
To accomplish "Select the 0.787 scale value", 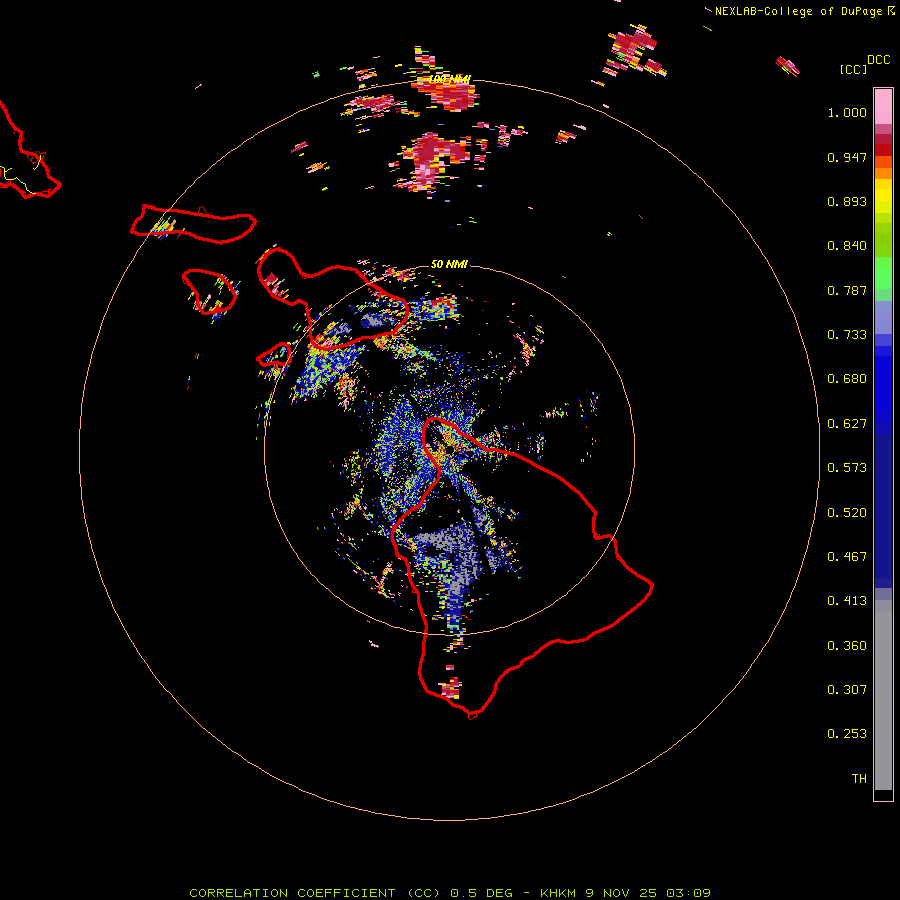I will click(x=847, y=290).
